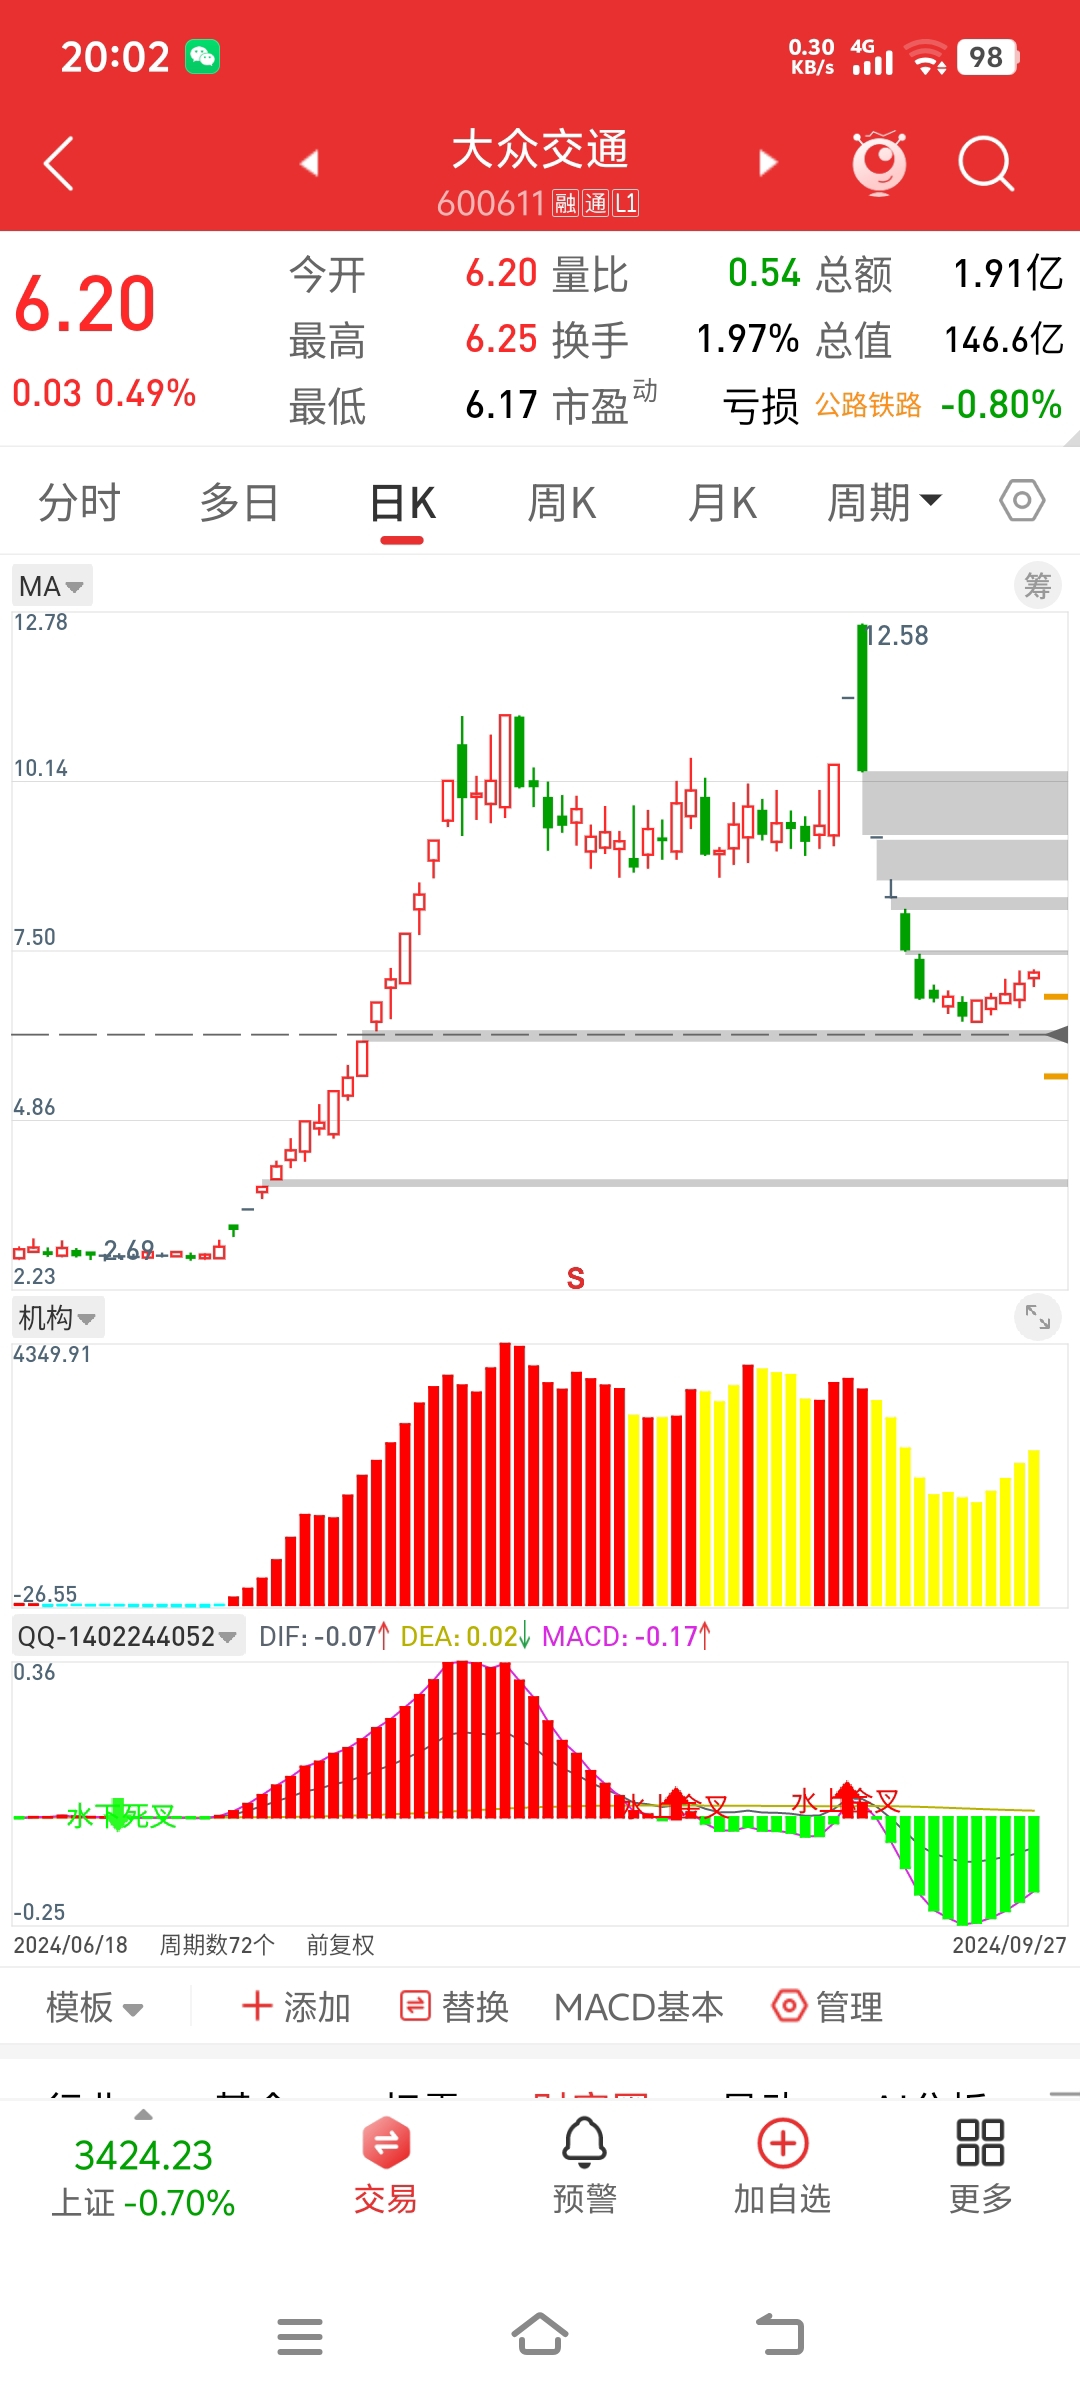1080x2400 pixels.
Task: Tap 替换 to replace indicator
Action: [455, 2007]
